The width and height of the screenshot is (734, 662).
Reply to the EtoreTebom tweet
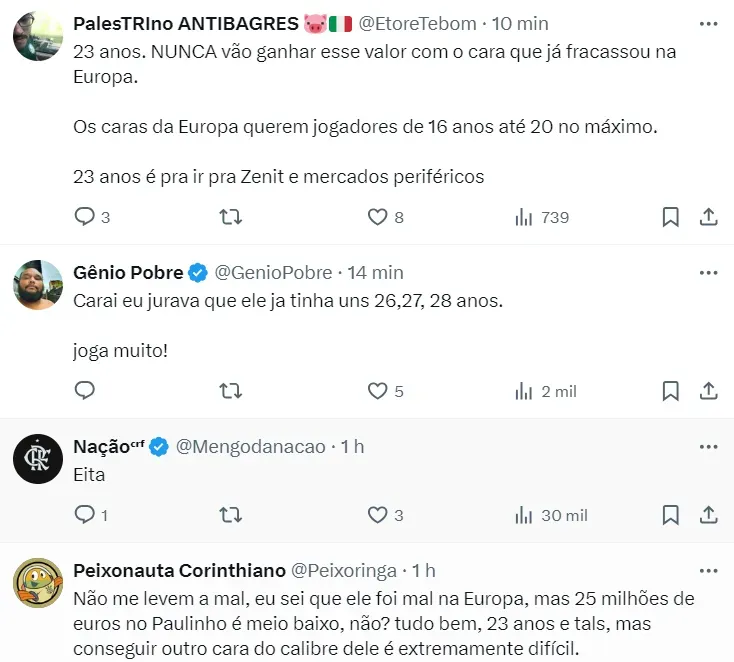pyautogui.click(x=85, y=217)
